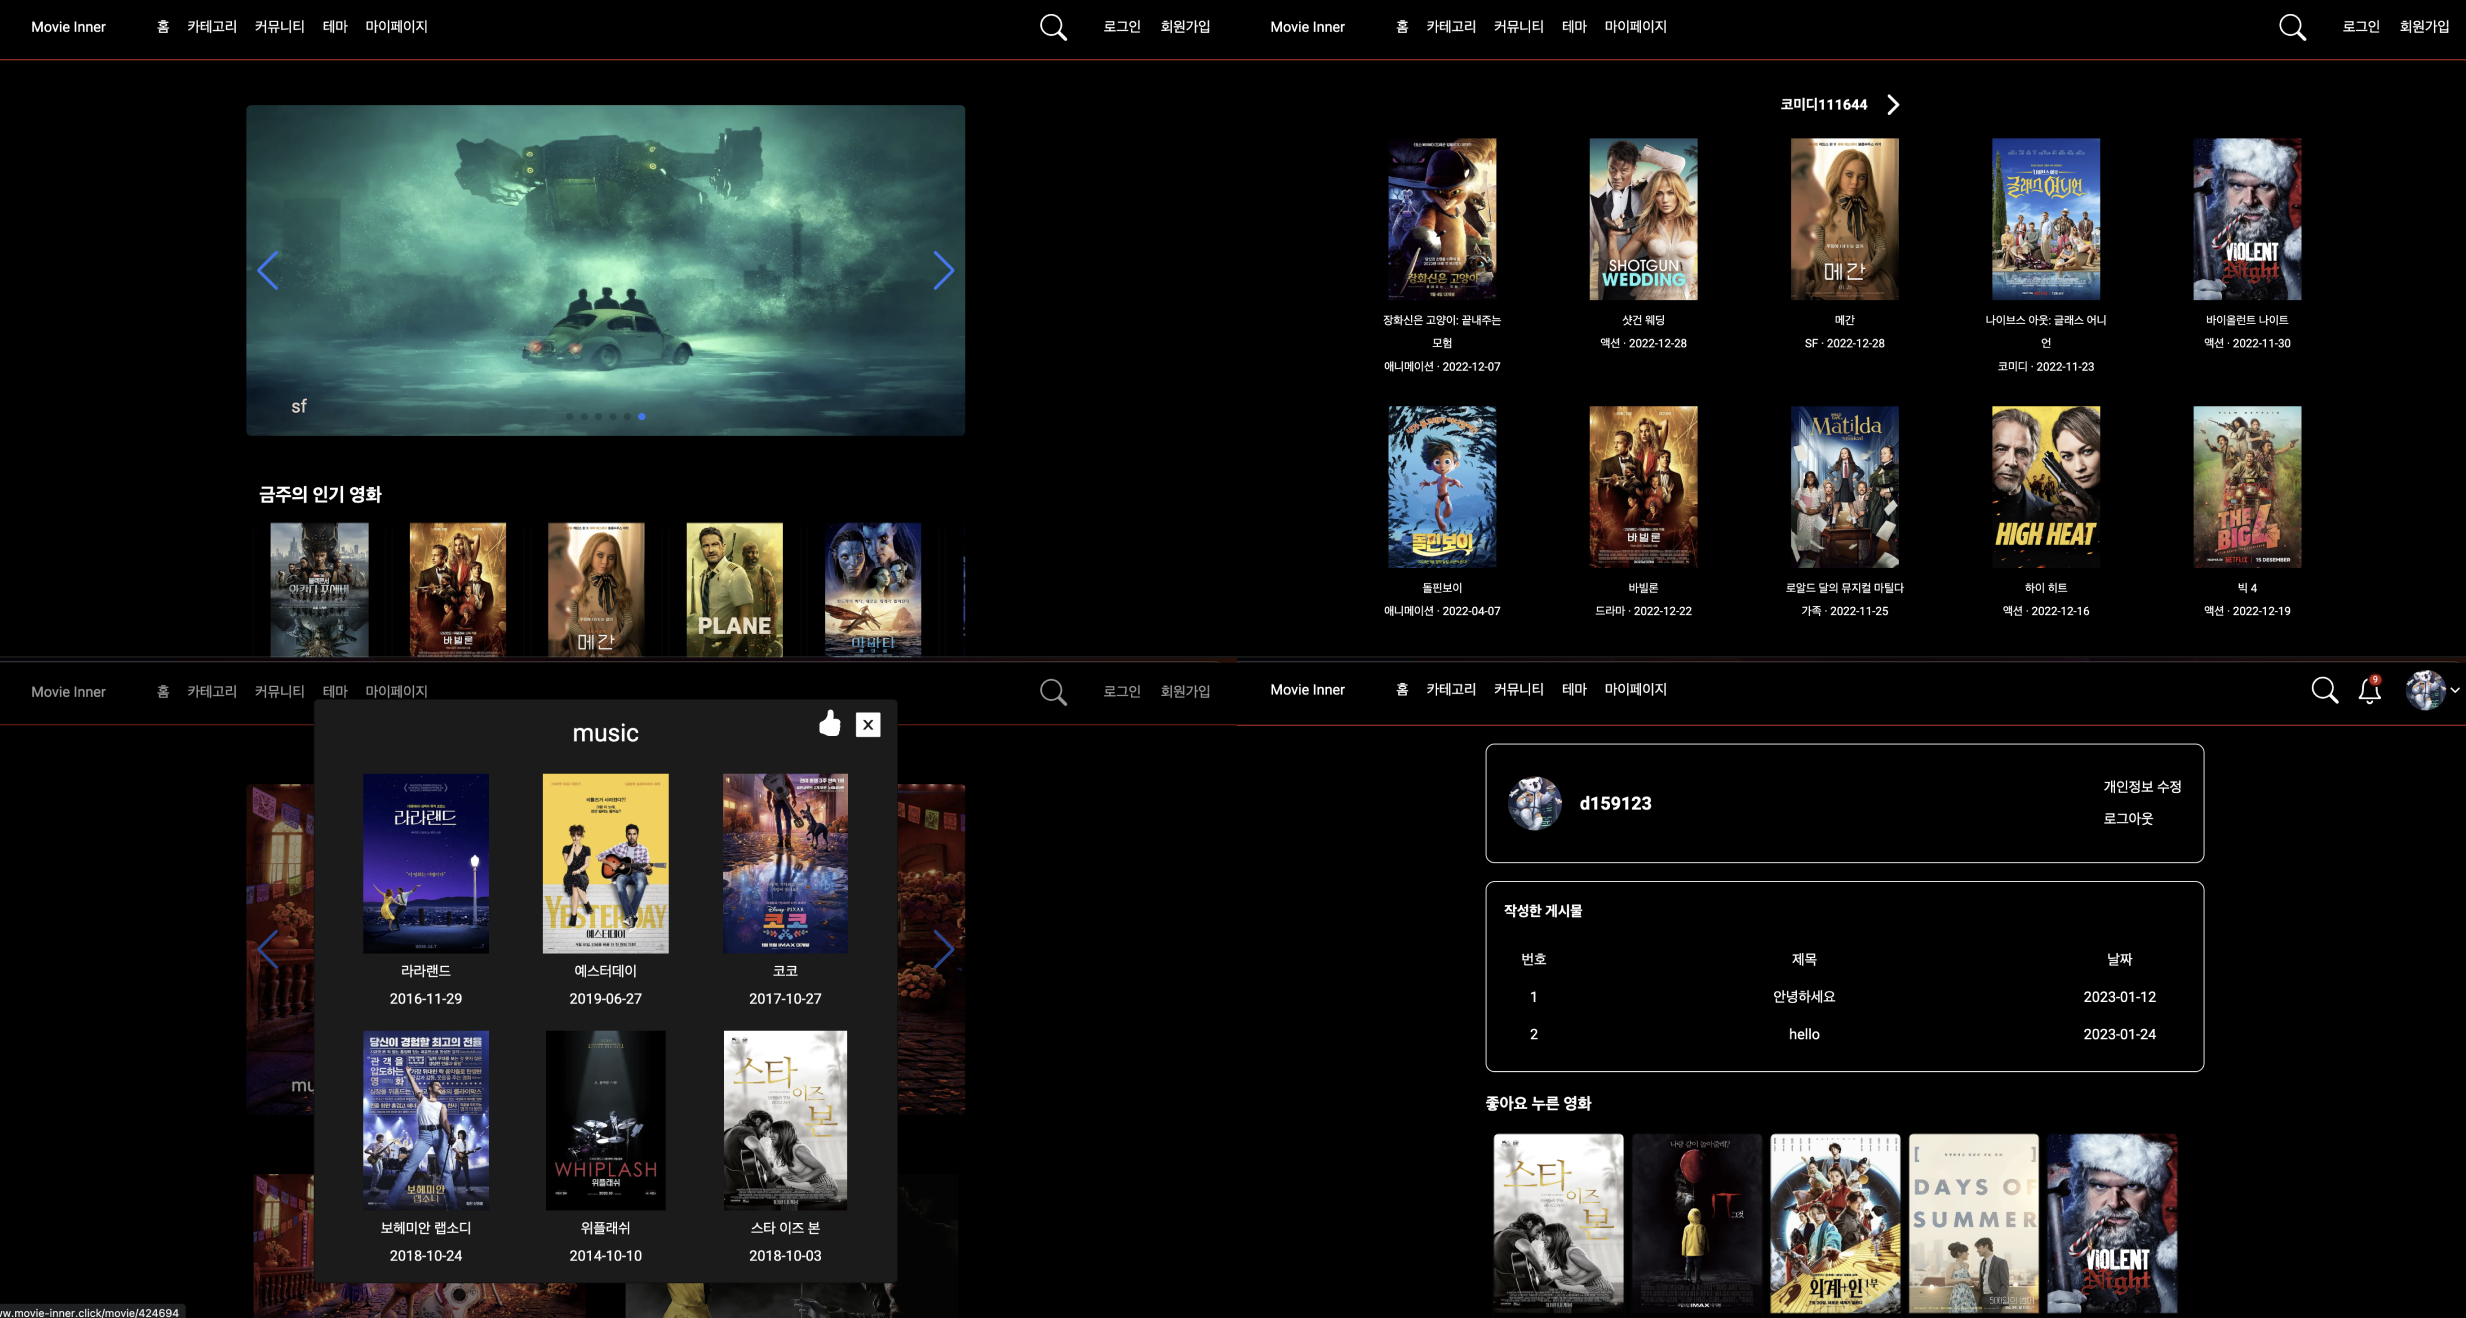Screen dimensions: 2466x1318
Task: Close the music popup with the X
Action: tap(867, 724)
